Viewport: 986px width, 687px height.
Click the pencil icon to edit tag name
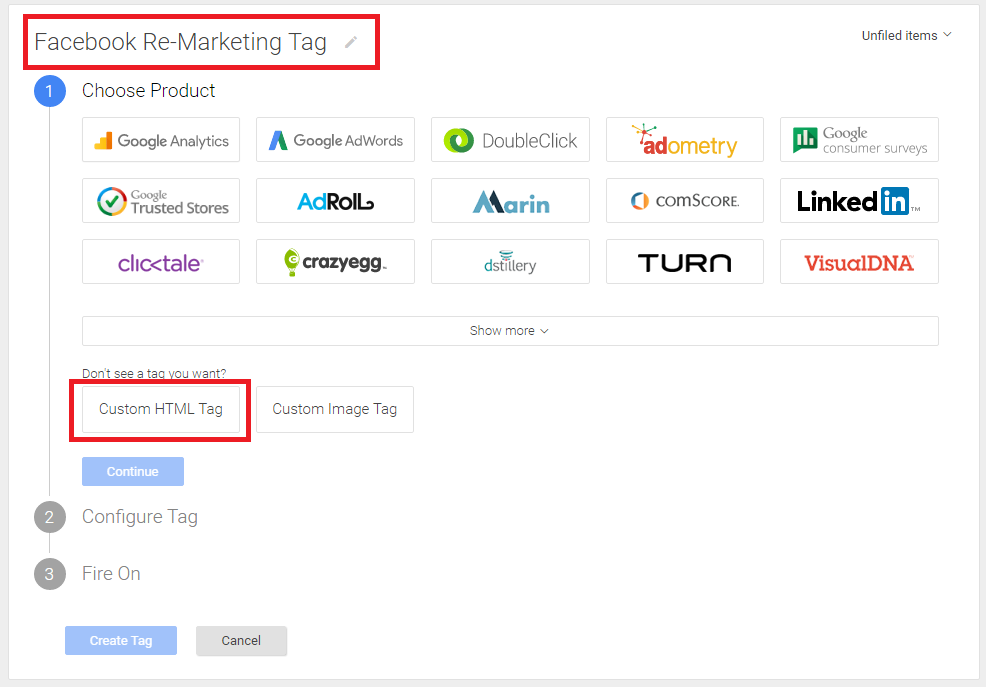click(x=350, y=42)
